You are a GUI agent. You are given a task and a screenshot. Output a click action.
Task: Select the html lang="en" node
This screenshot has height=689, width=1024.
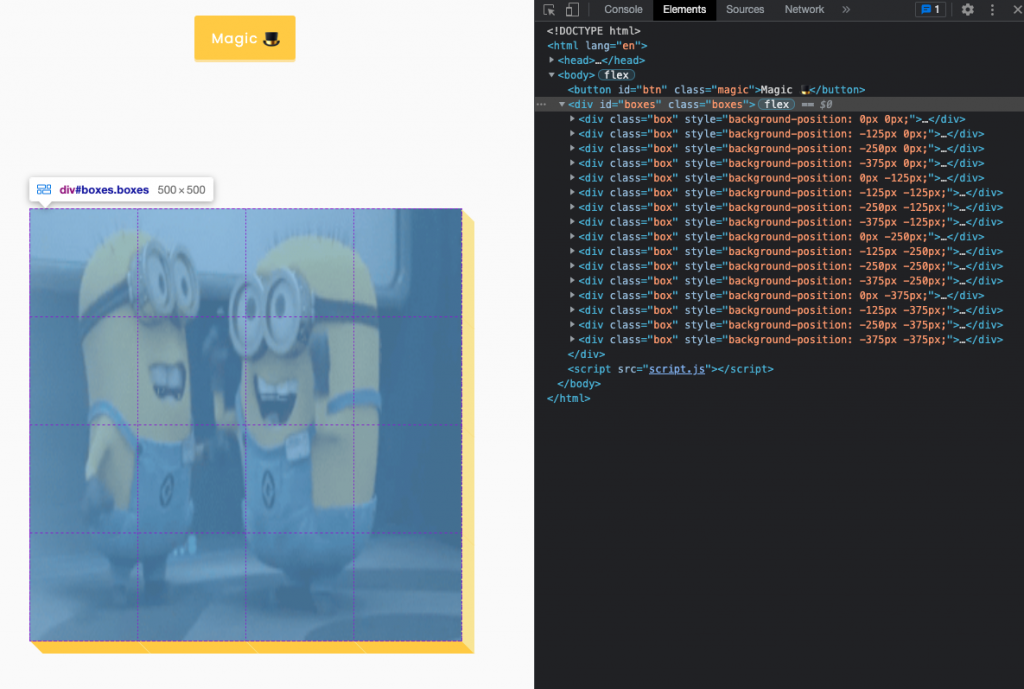point(597,46)
